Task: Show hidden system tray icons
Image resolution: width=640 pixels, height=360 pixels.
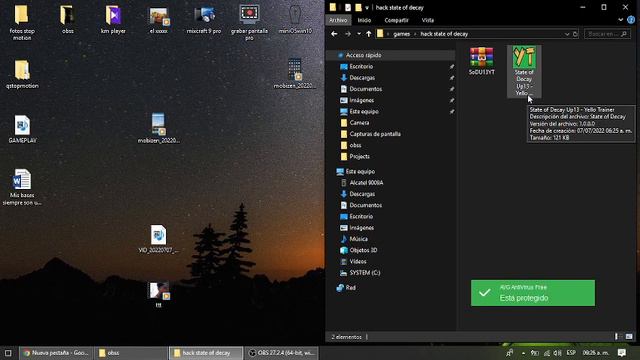Action: [523, 353]
